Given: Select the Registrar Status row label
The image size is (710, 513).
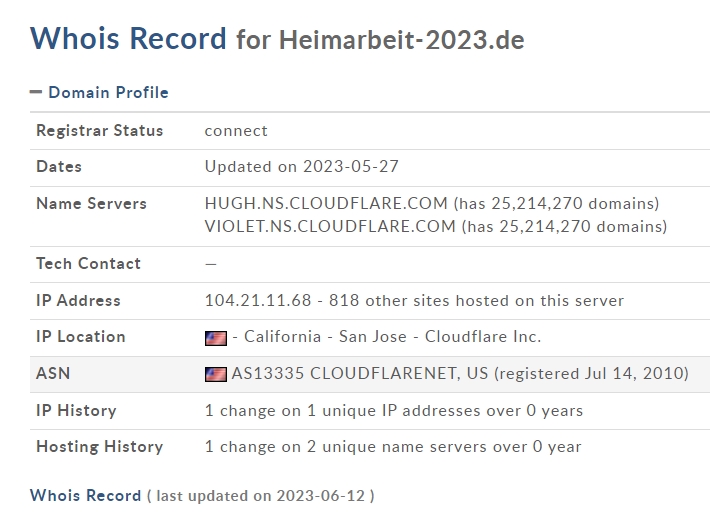Looking at the screenshot, I should (x=100, y=130).
